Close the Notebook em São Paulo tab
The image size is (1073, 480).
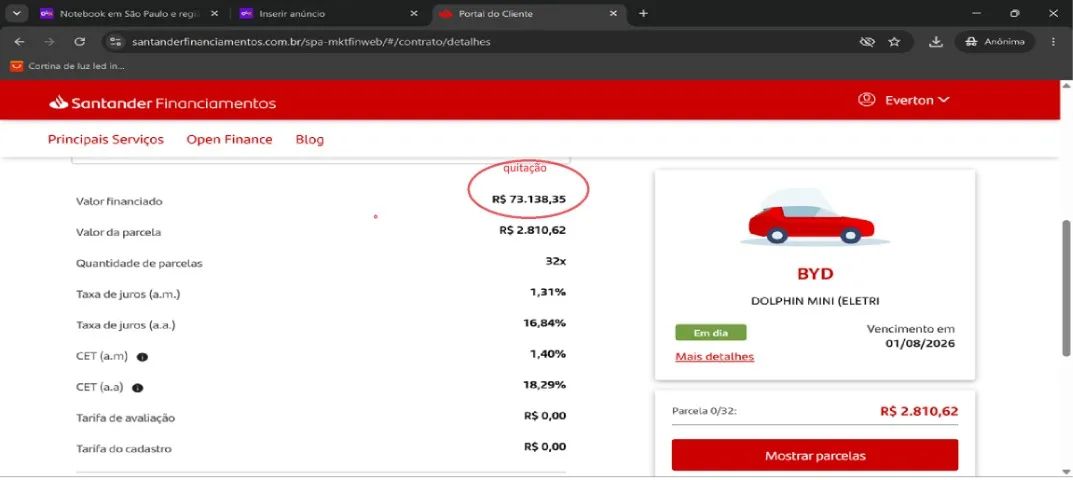tap(214, 14)
